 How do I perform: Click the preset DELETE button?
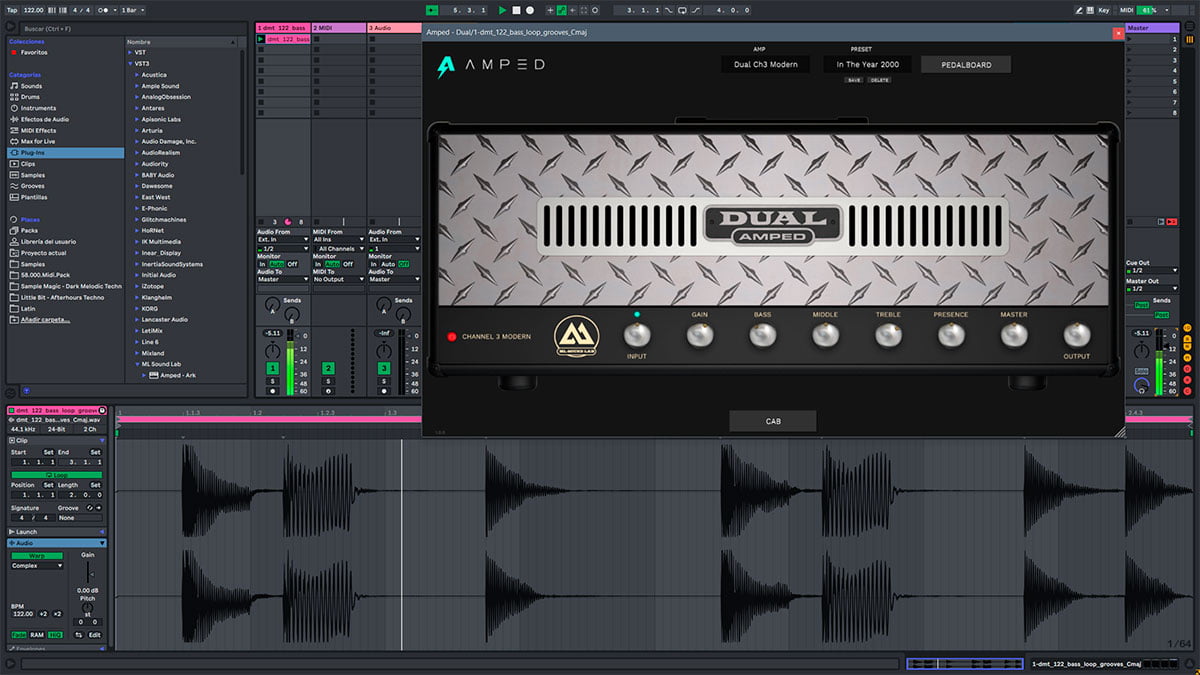(x=879, y=80)
